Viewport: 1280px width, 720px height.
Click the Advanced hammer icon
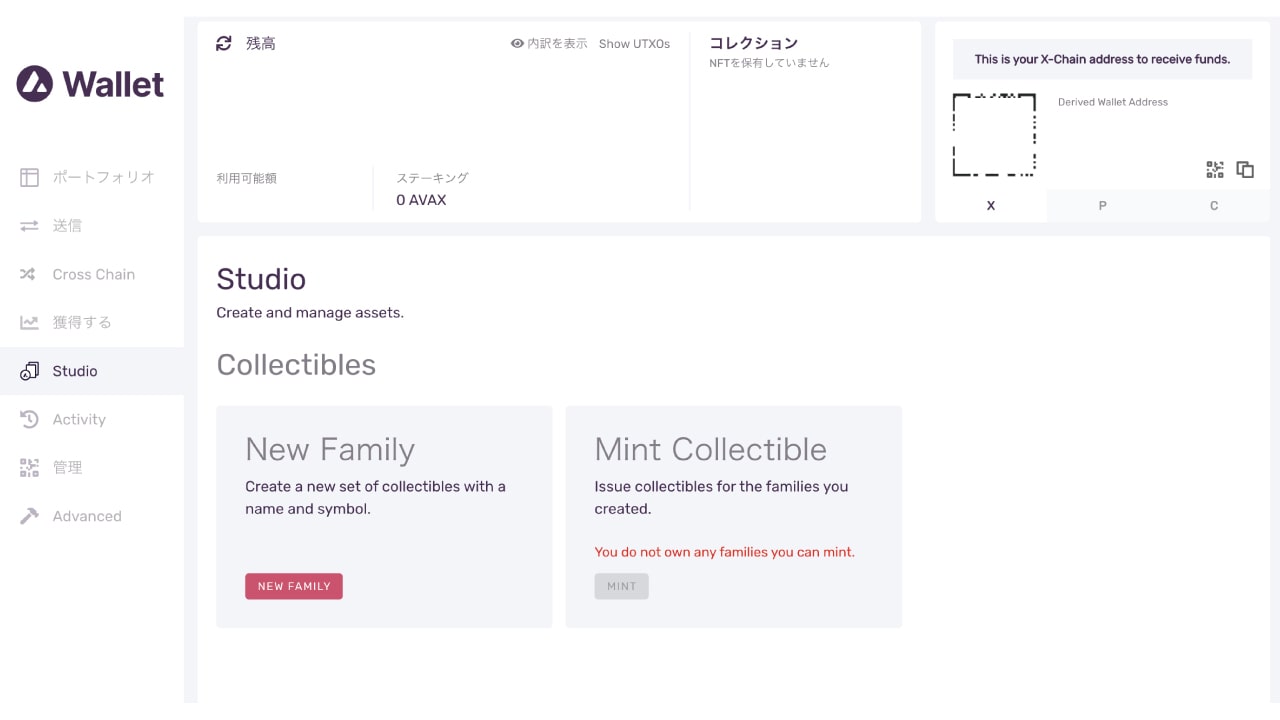pyautogui.click(x=29, y=516)
